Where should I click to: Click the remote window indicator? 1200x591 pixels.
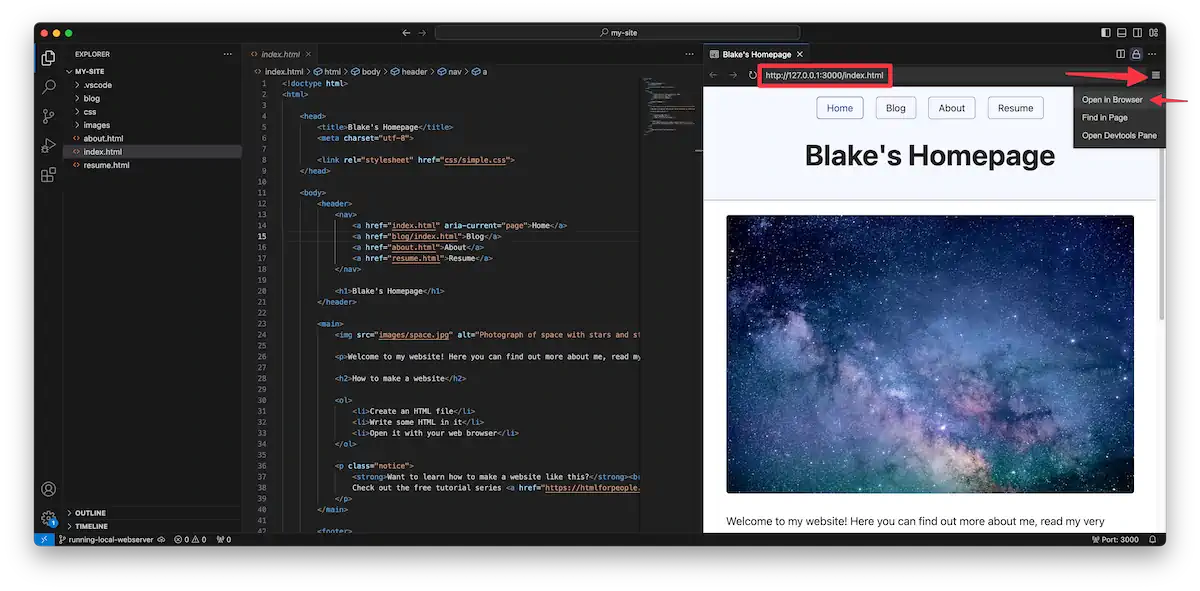pyautogui.click(x=43, y=538)
